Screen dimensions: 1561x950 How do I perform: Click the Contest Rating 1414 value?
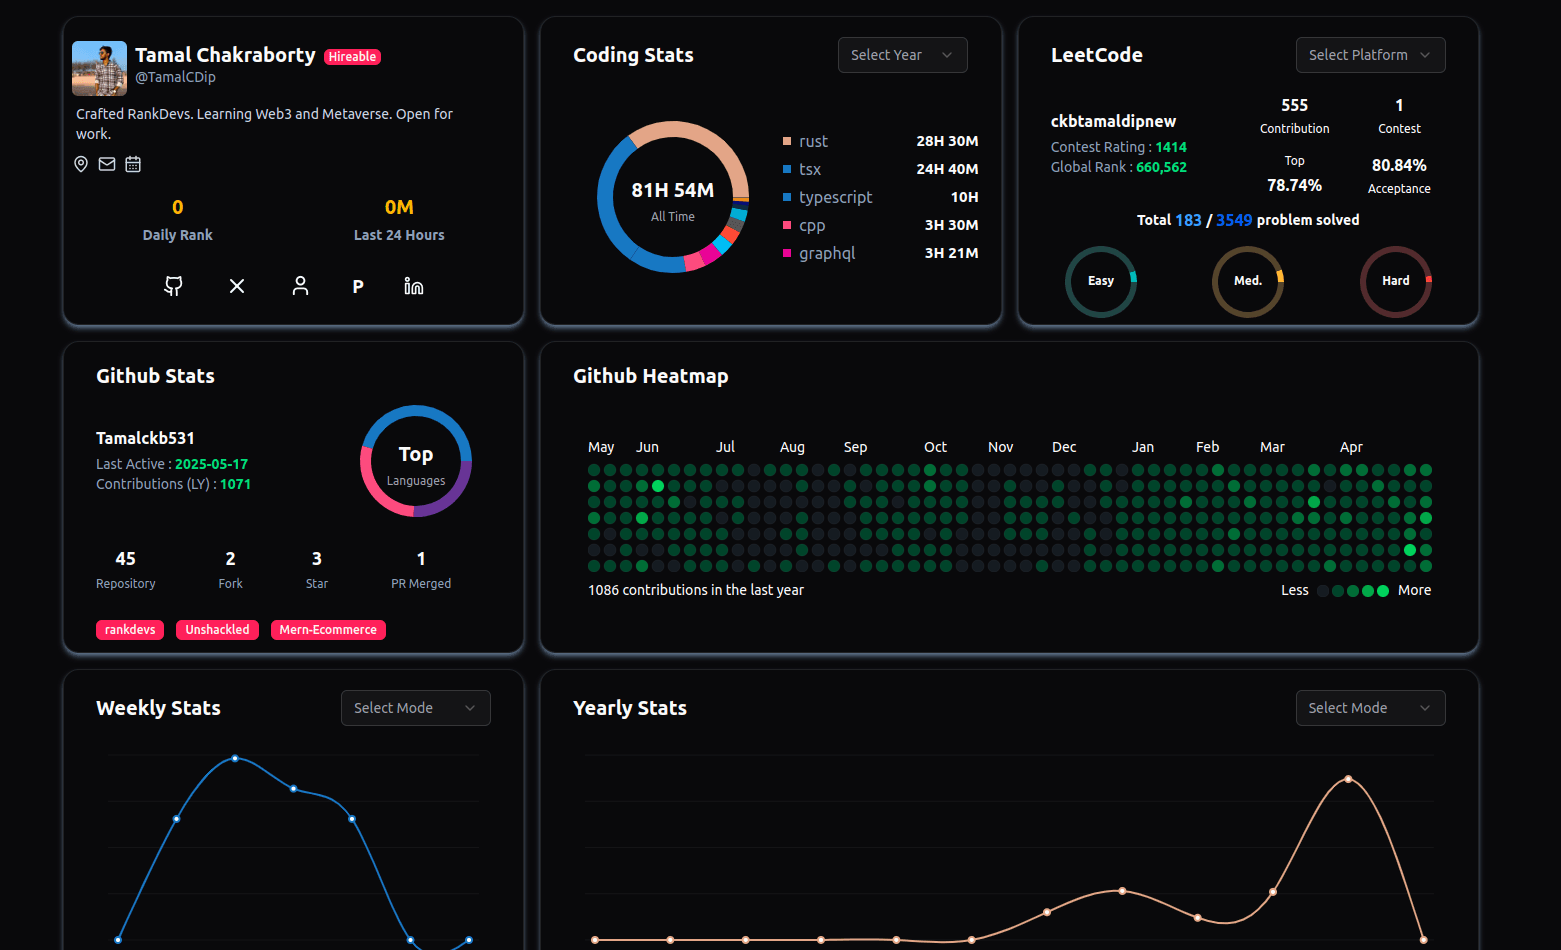coord(1171,147)
